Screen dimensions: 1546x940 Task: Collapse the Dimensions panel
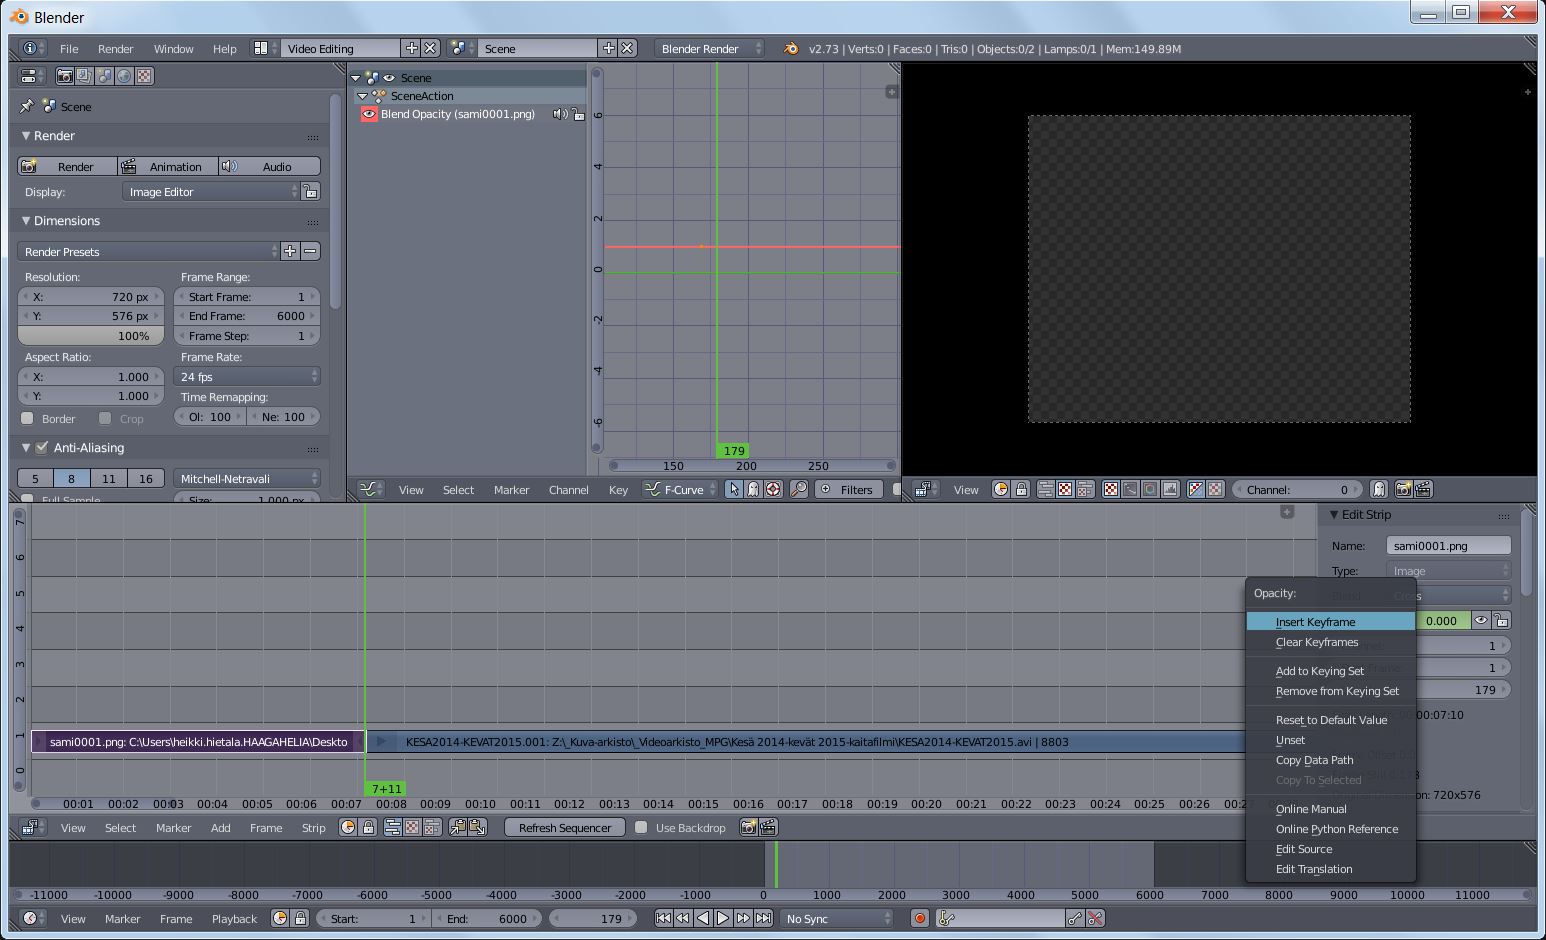pyautogui.click(x=26, y=220)
